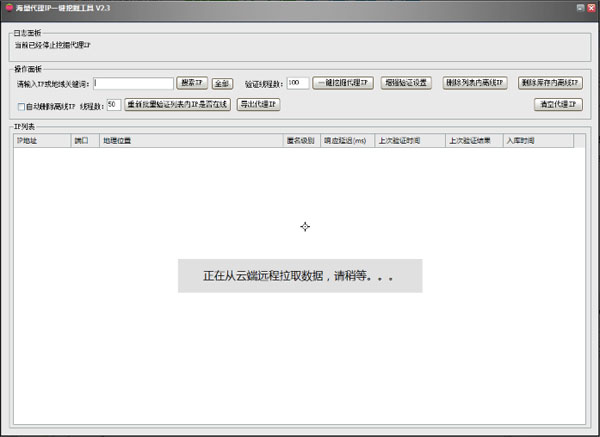Click the 全部 button
Viewport: 600px width, 437px height.
tap(222, 83)
